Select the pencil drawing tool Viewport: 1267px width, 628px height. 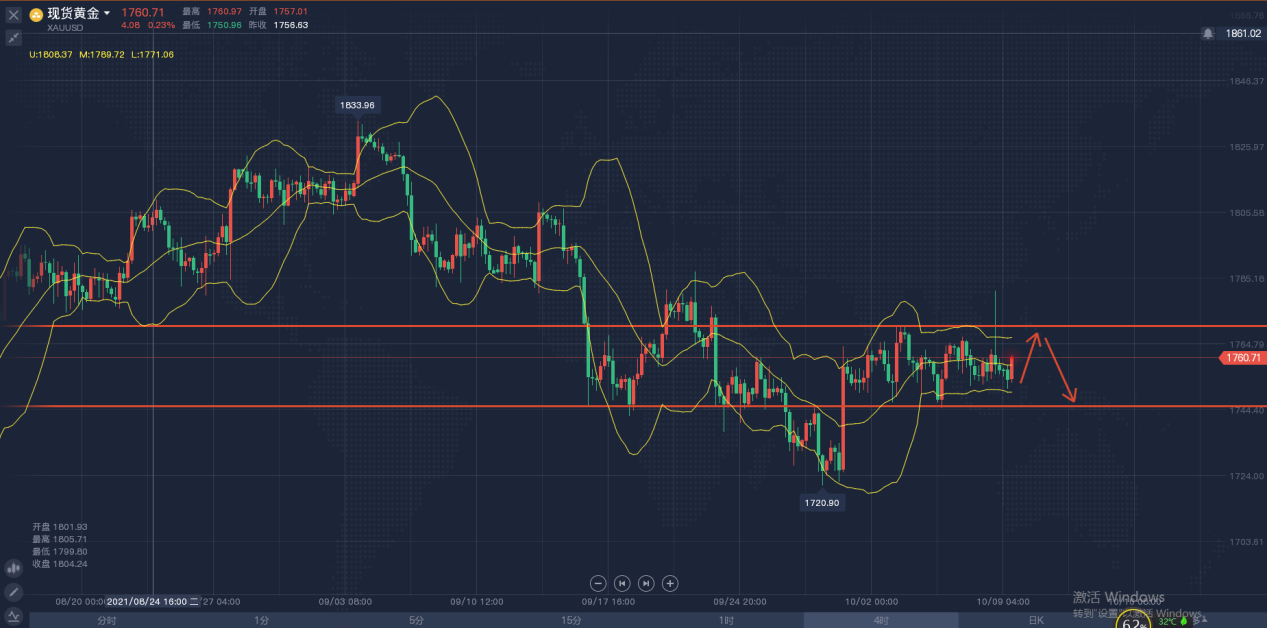(x=14, y=592)
